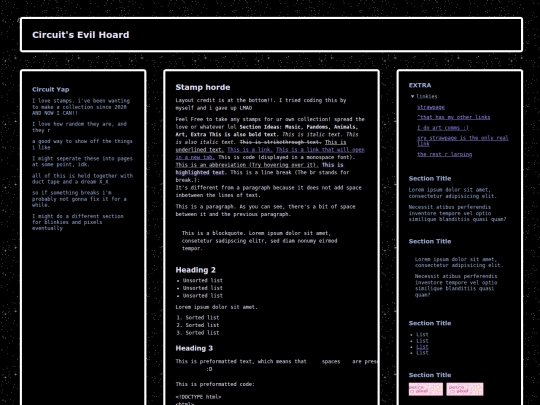Click the 'duct tape and a dream' paragraph

82,179
